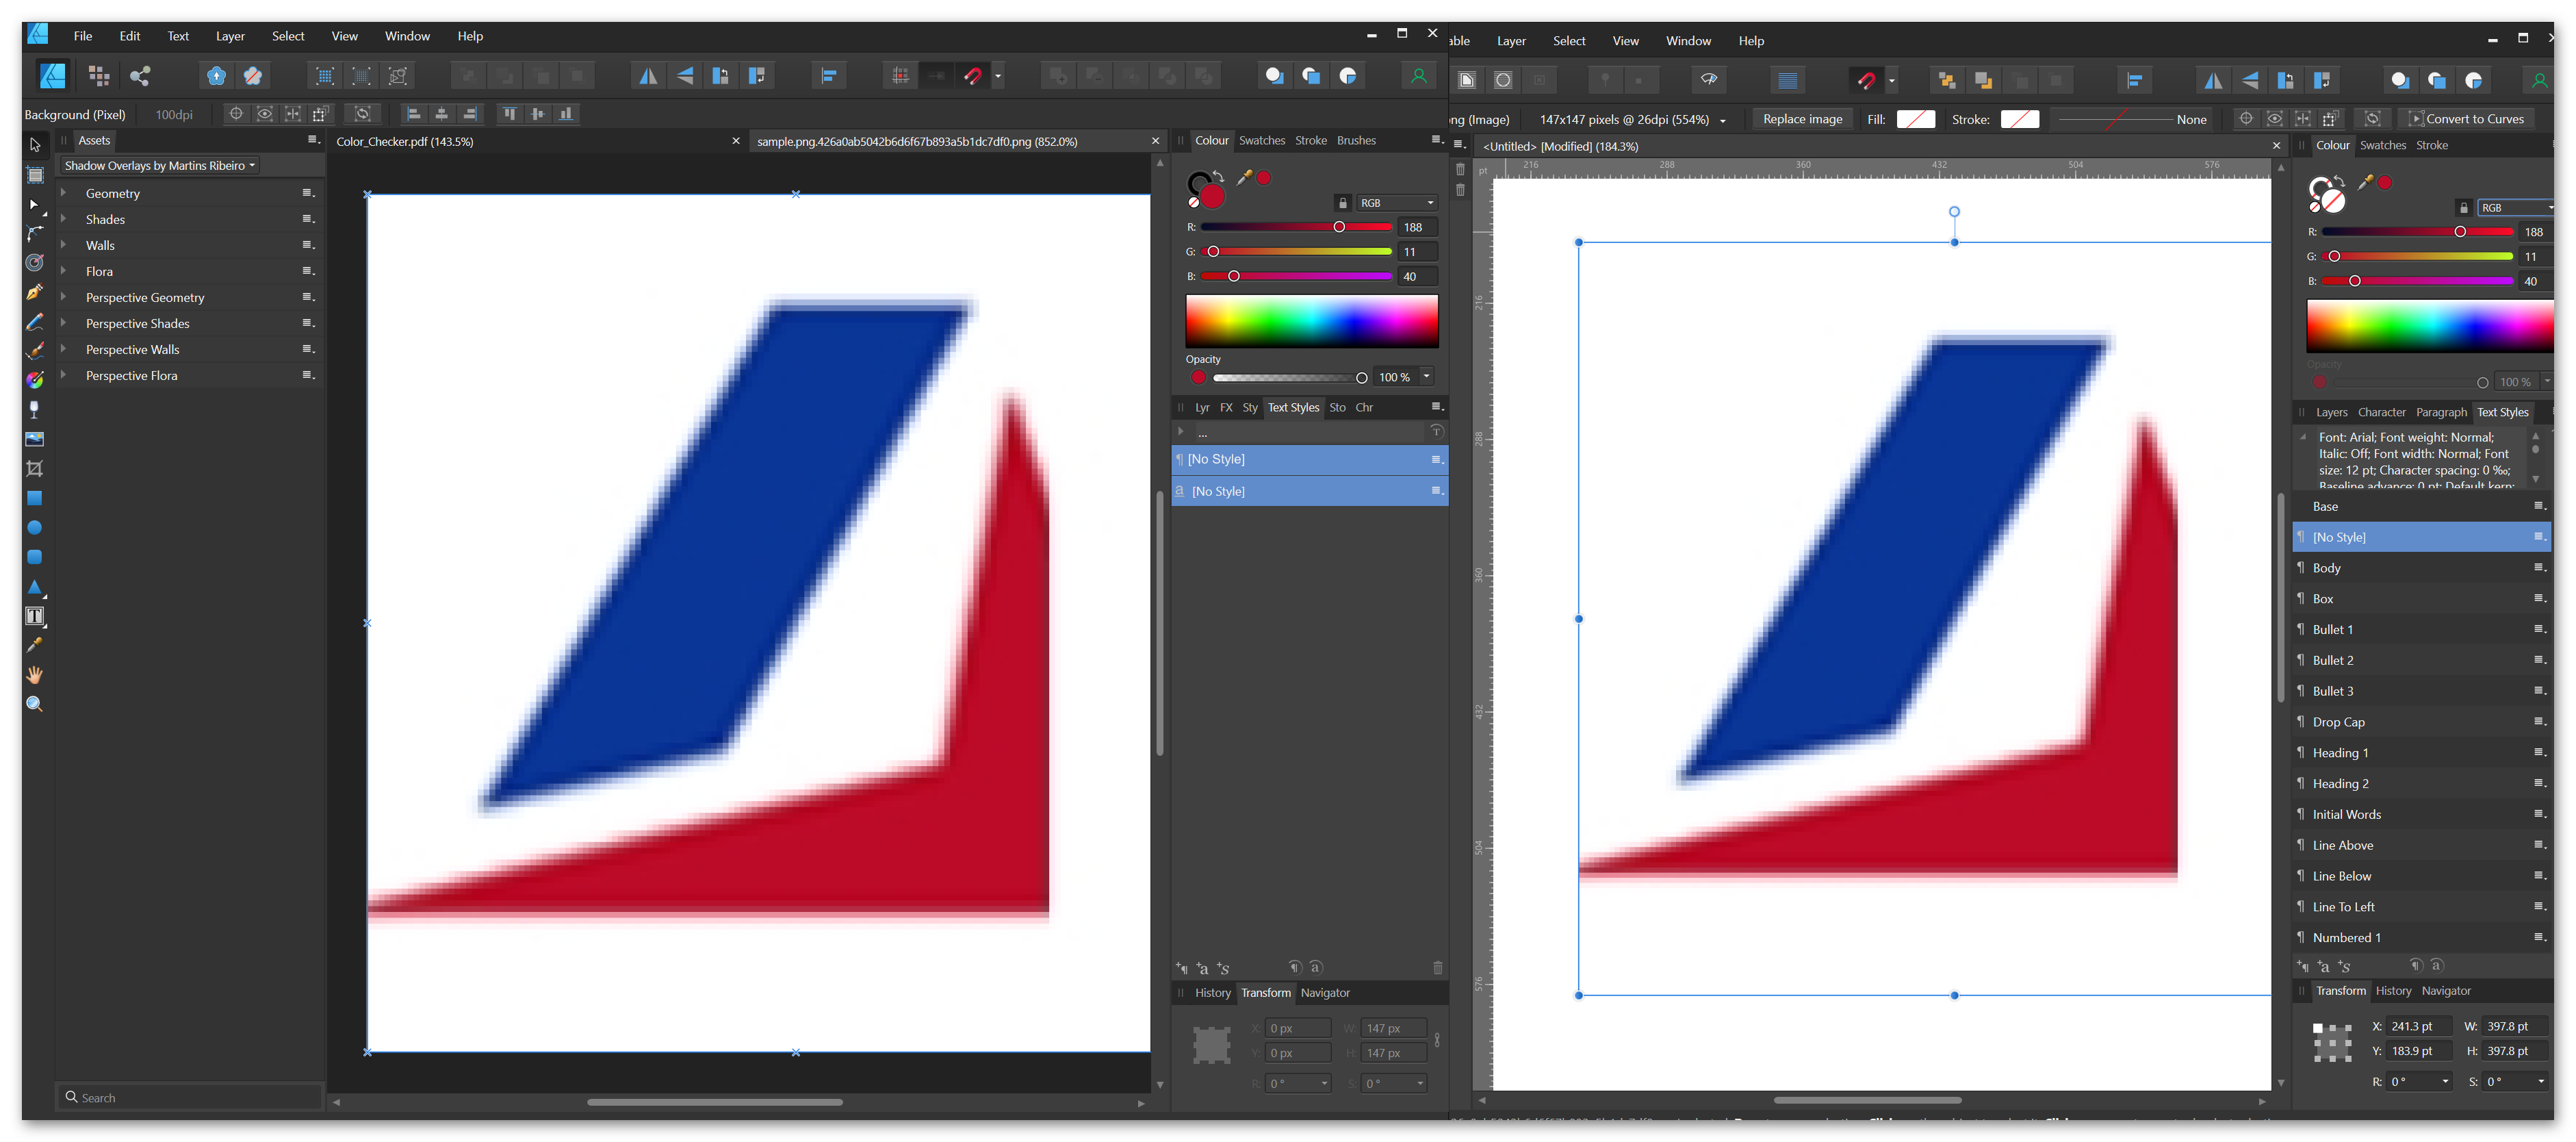Open Shadow Overlays asset category dropdown
This screenshot has height=1142, width=2576.
click(x=160, y=166)
